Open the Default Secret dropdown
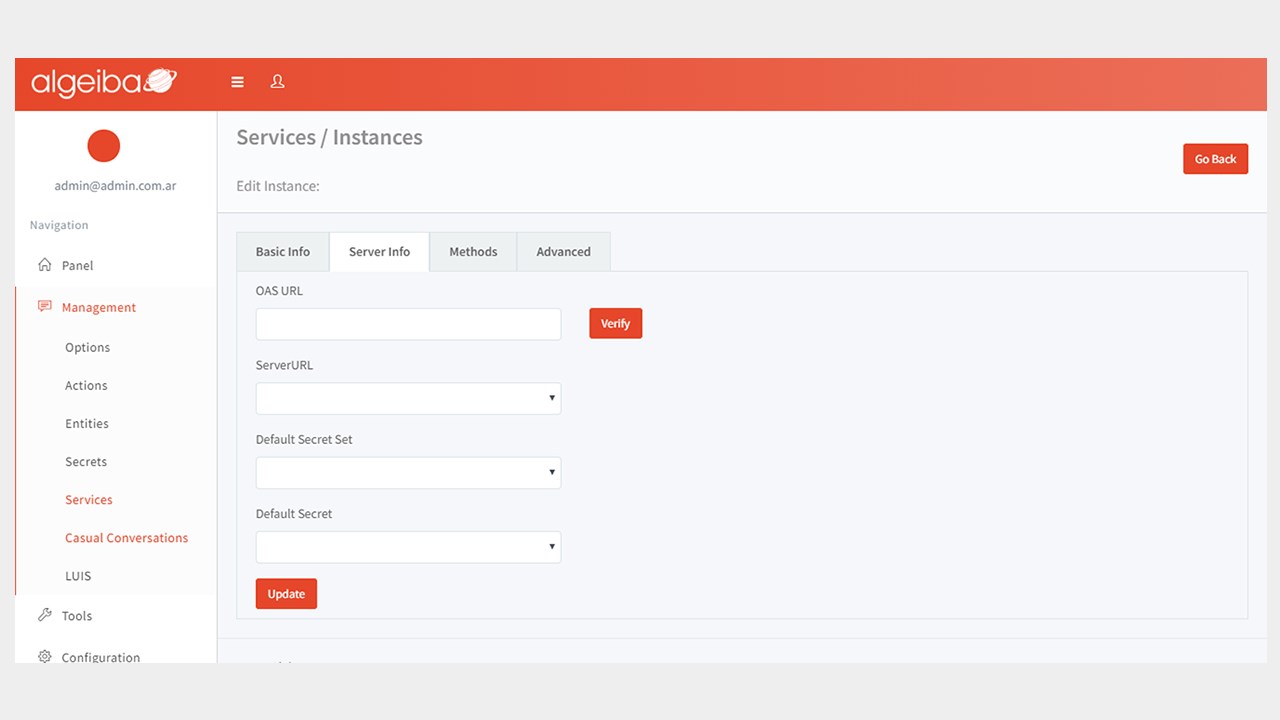This screenshot has height=720, width=1280. 408,546
